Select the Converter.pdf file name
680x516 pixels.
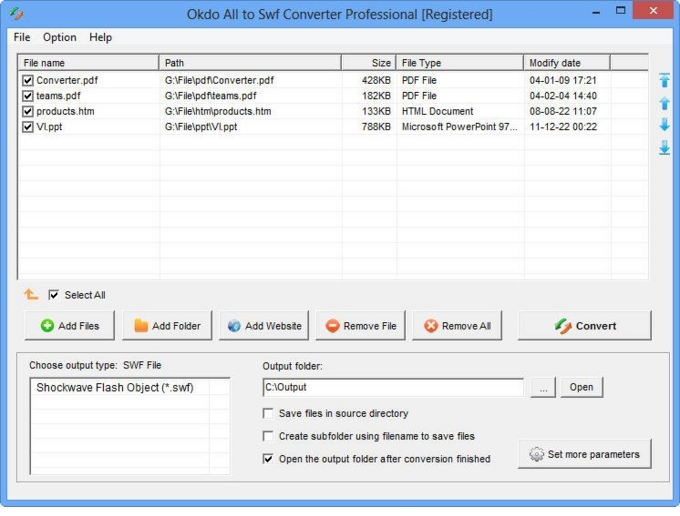pyautogui.click(x=67, y=80)
